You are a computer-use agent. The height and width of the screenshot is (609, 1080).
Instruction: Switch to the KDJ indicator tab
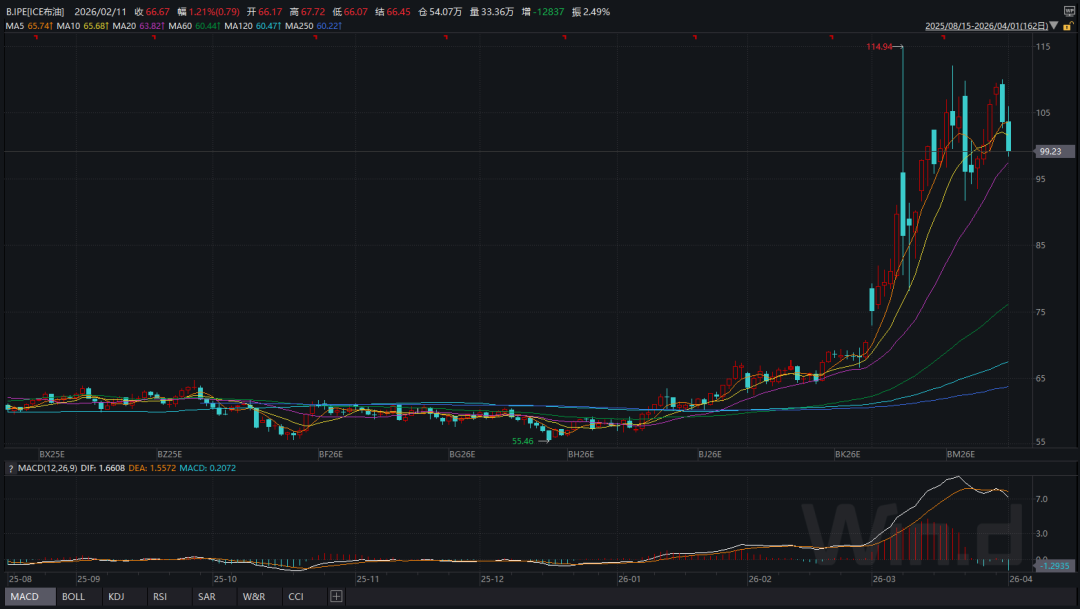[118, 597]
